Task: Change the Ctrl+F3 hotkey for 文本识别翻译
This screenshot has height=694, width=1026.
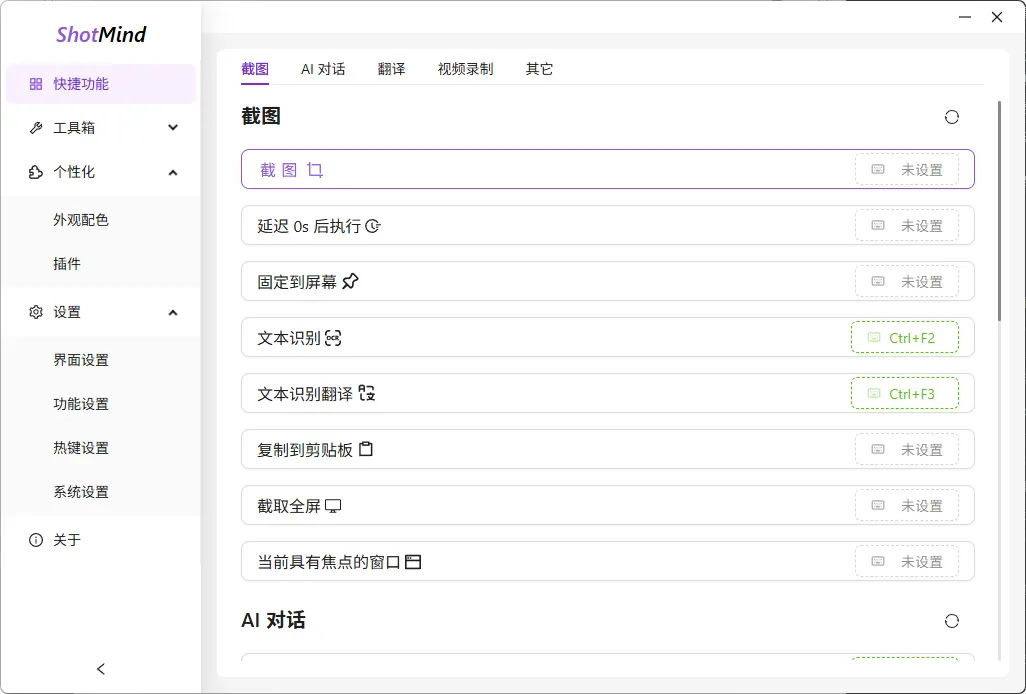Action: (x=905, y=393)
